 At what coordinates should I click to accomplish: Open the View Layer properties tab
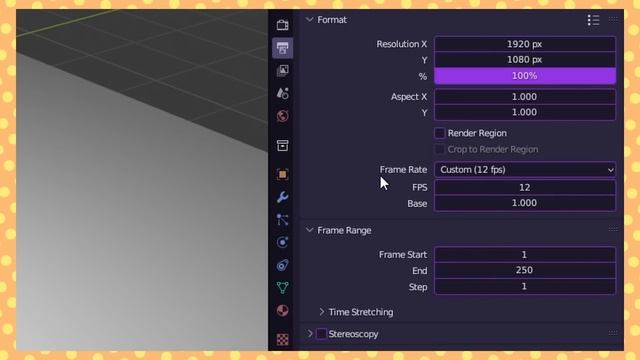point(282,71)
